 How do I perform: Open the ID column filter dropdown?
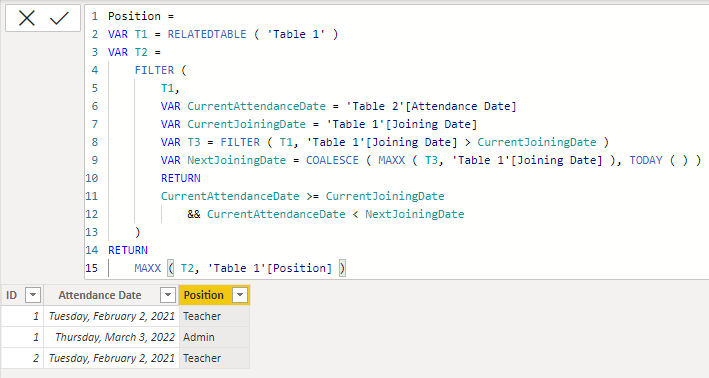coord(33,295)
